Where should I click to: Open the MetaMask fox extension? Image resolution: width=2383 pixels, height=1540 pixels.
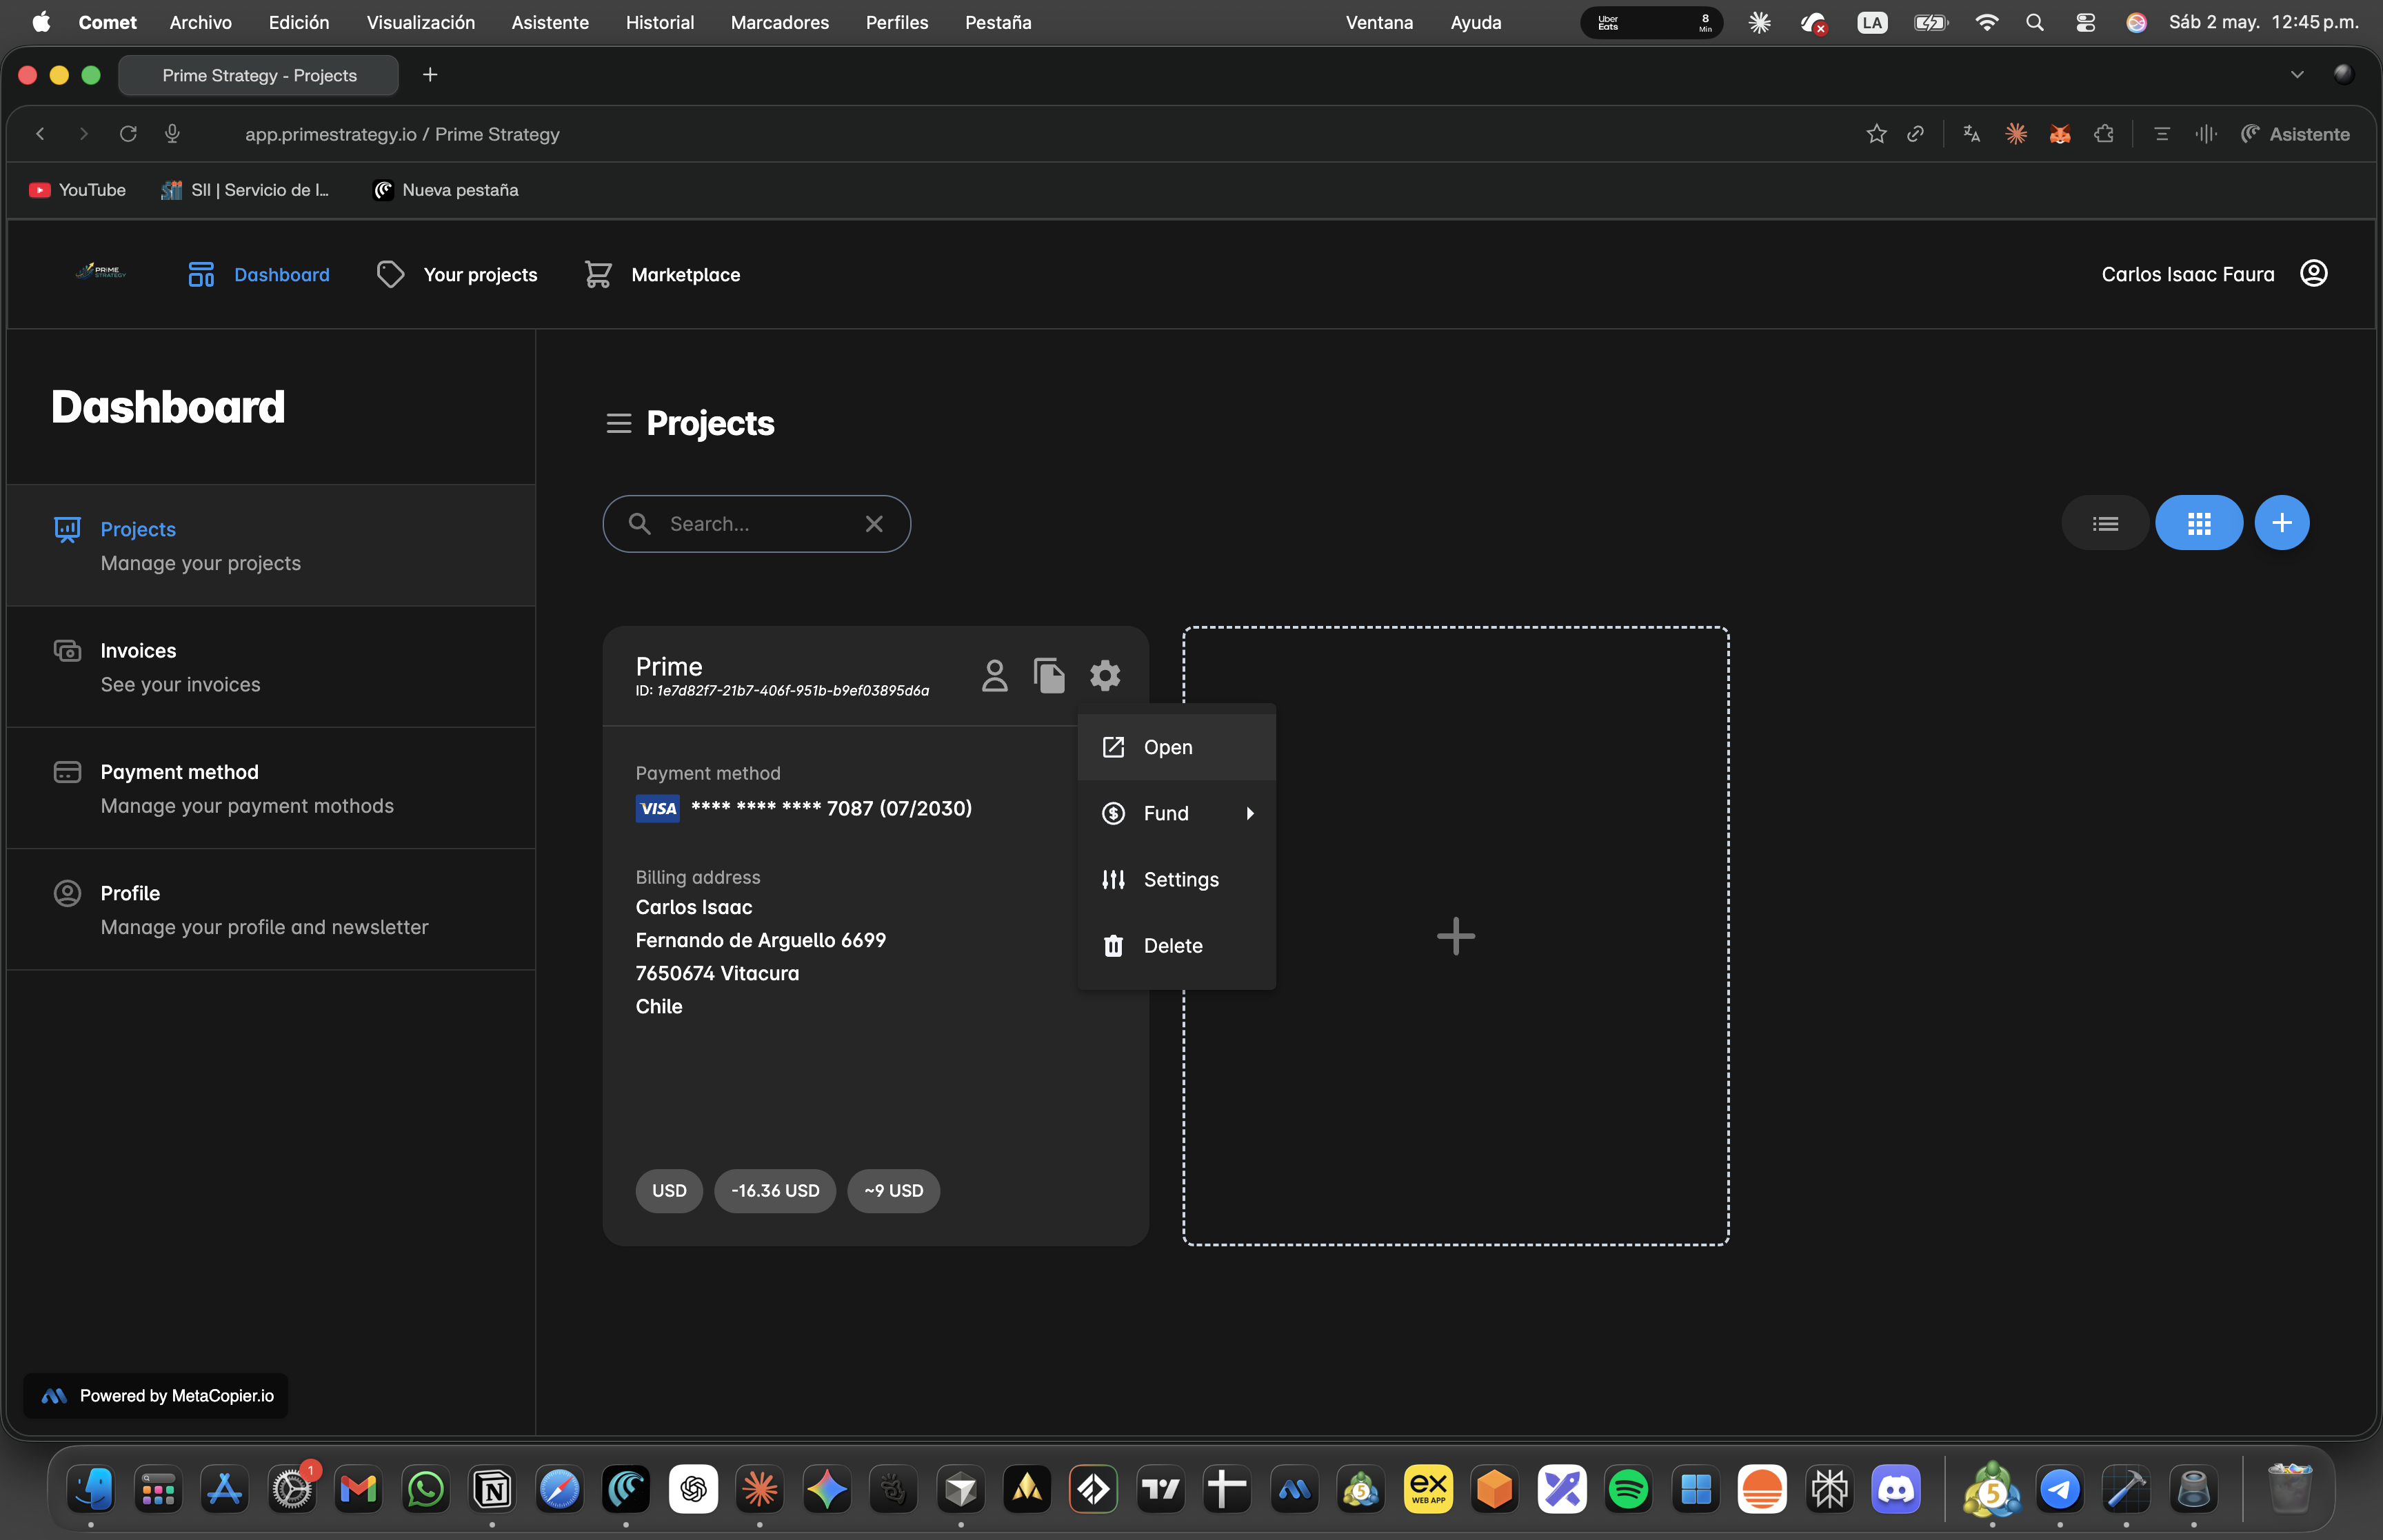tap(2059, 134)
